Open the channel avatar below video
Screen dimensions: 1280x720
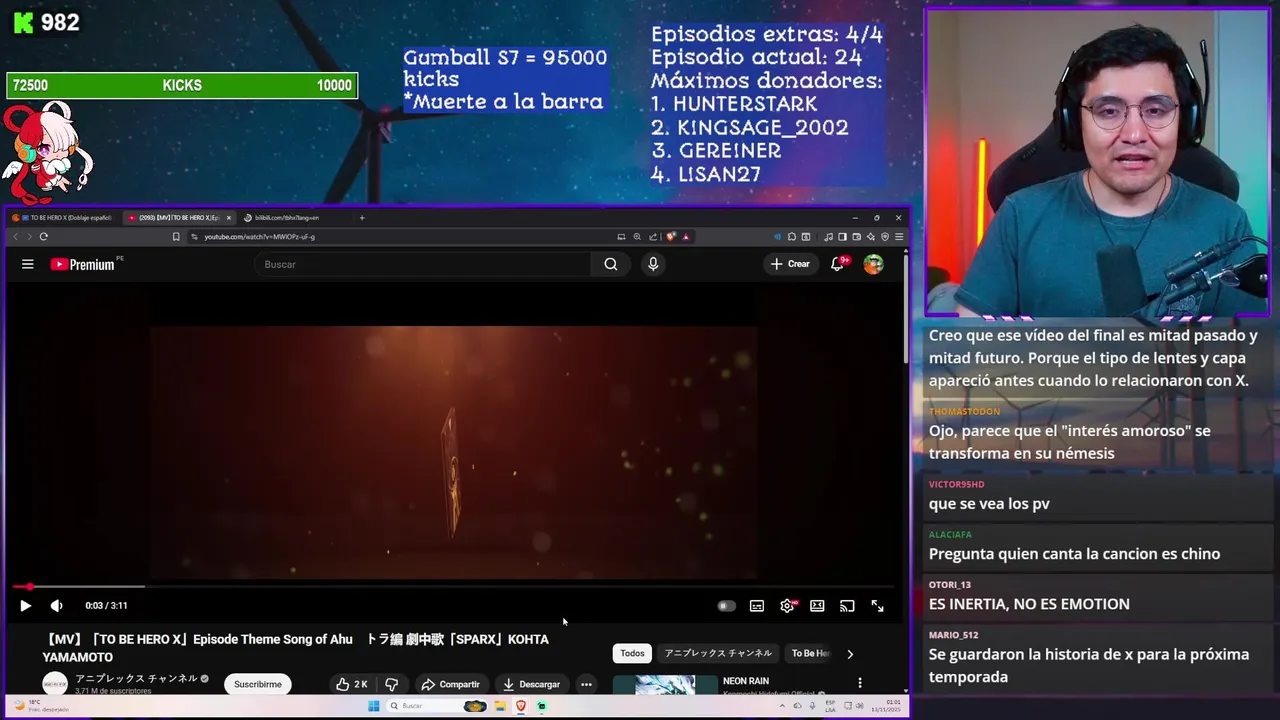(56, 684)
